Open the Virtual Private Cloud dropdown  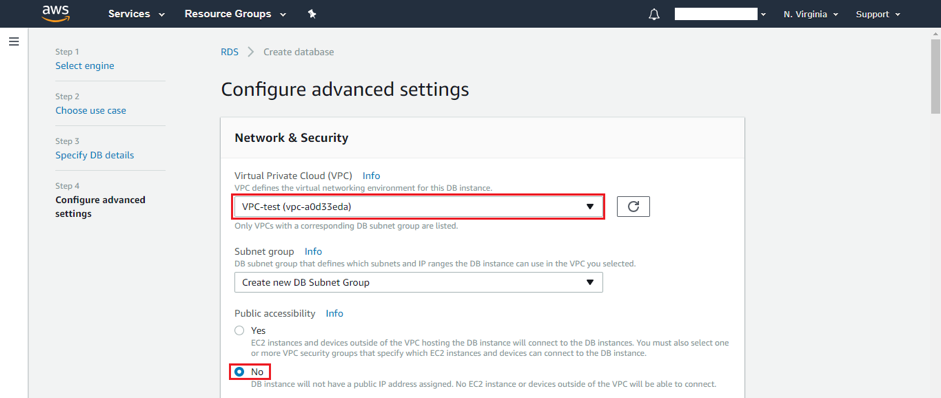click(x=418, y=207)
